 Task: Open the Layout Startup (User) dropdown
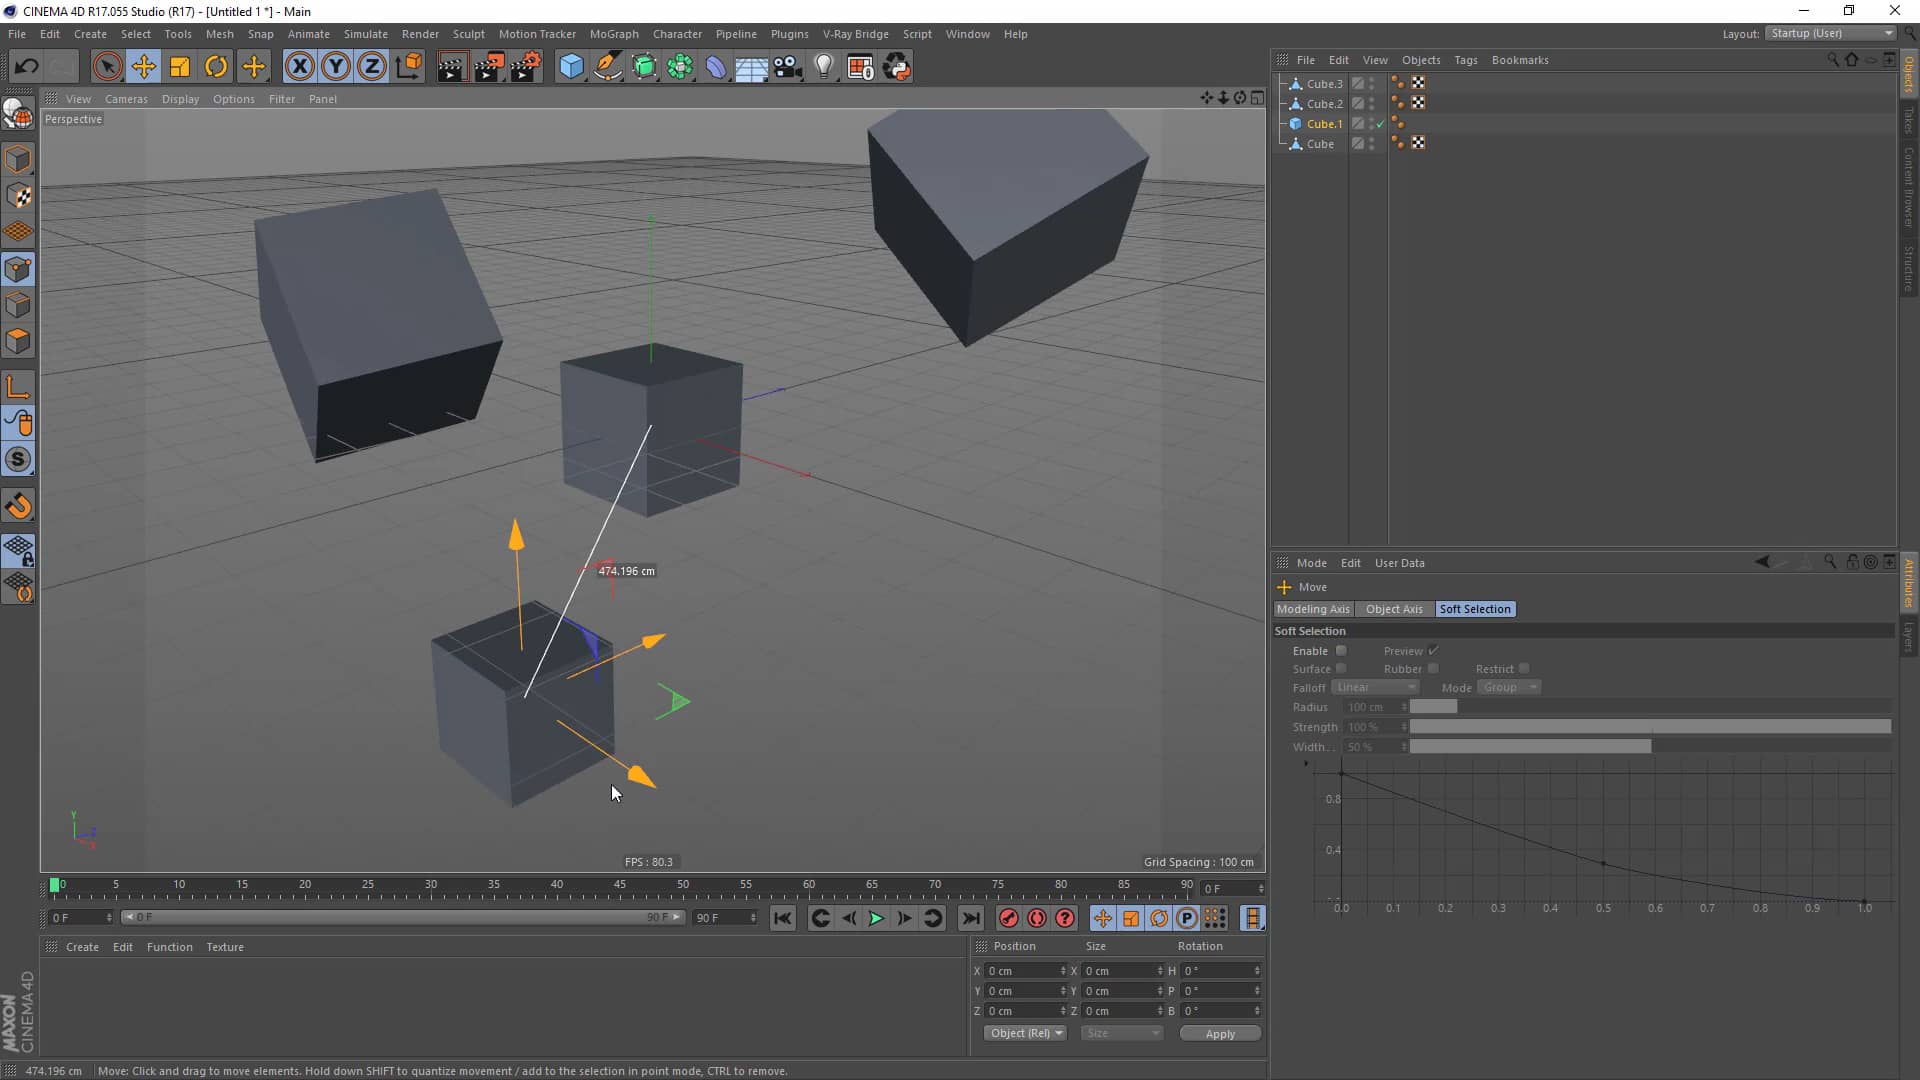tap(1828, 33)
